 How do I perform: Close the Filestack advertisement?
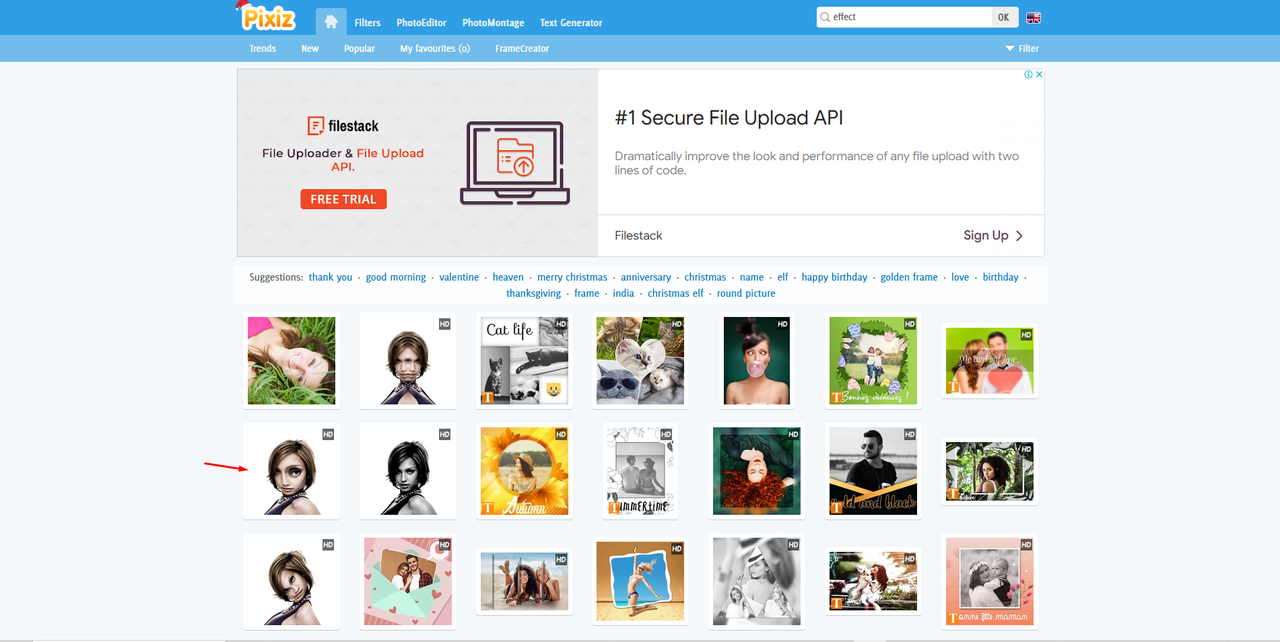[x=1039, y=74]
